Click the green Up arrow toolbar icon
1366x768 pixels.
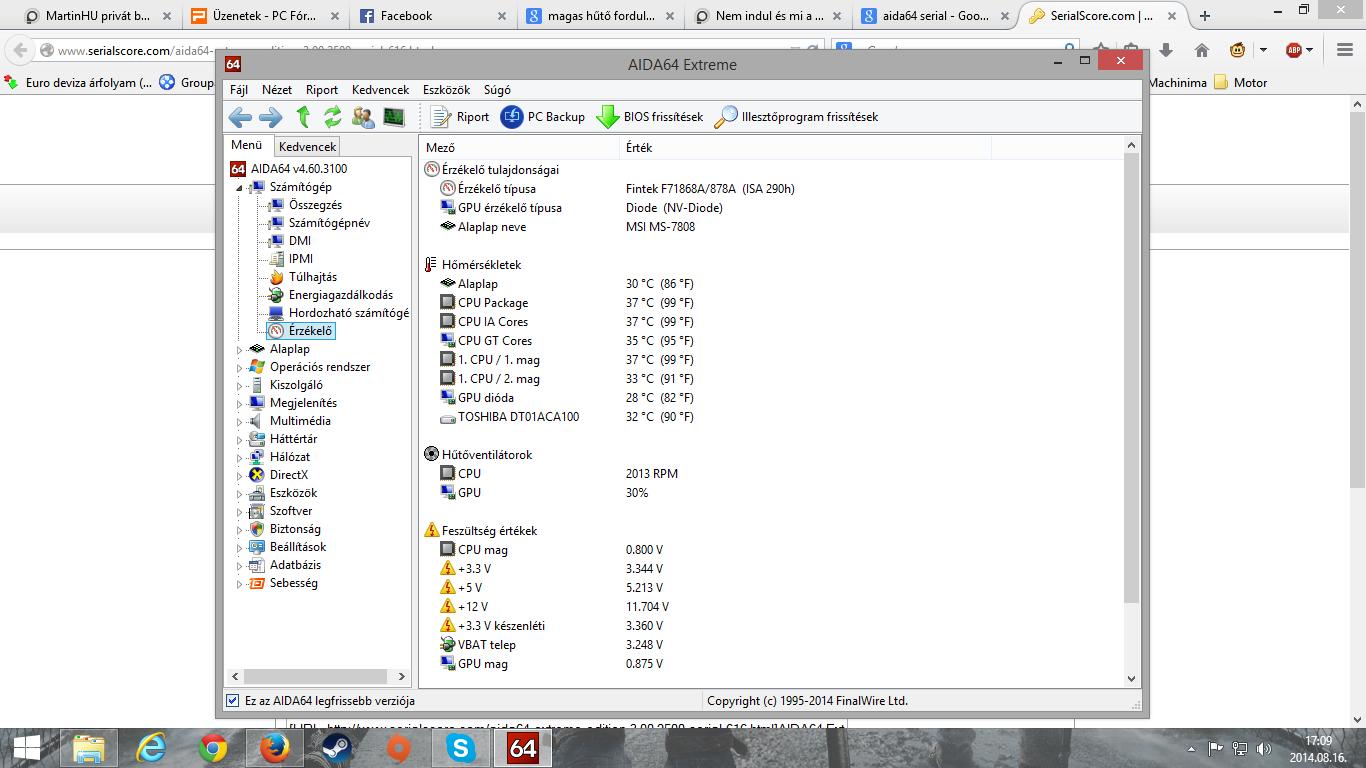(303, 117)
